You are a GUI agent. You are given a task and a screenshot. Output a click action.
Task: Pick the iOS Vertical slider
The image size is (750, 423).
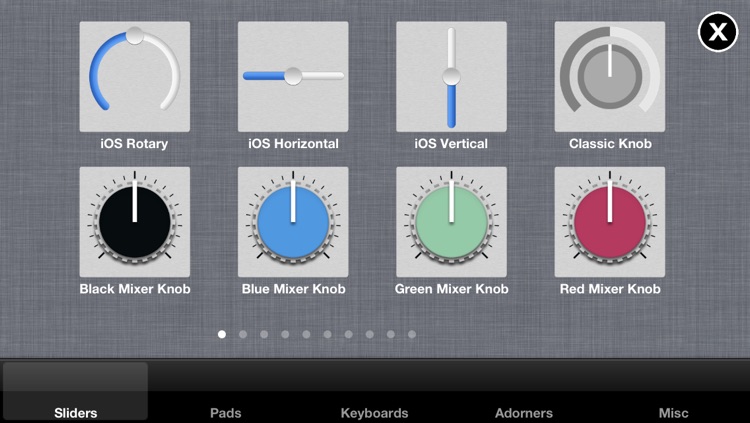coord(451,77)
